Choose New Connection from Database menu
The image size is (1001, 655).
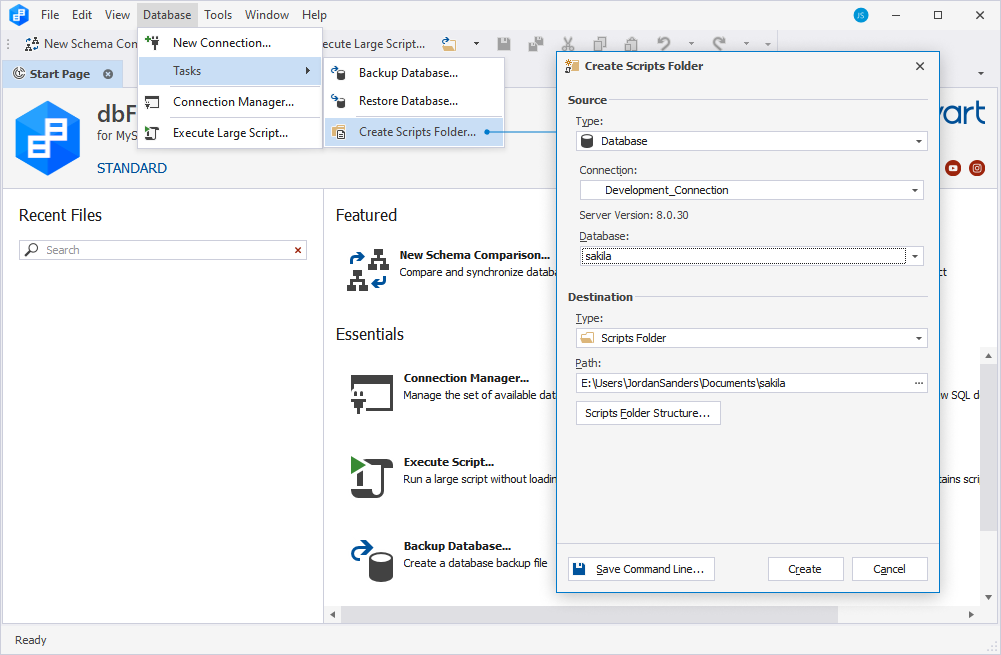point(230,43)
